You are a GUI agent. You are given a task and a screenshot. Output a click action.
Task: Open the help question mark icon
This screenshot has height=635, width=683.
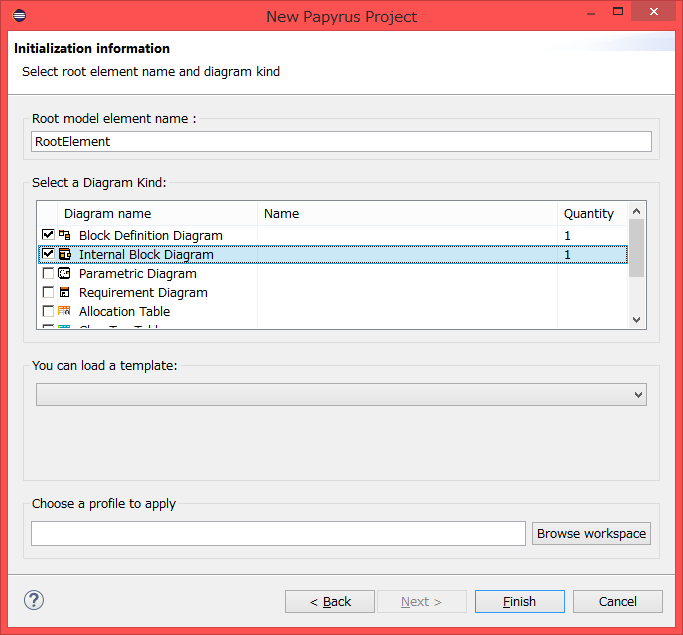(34, 600)
